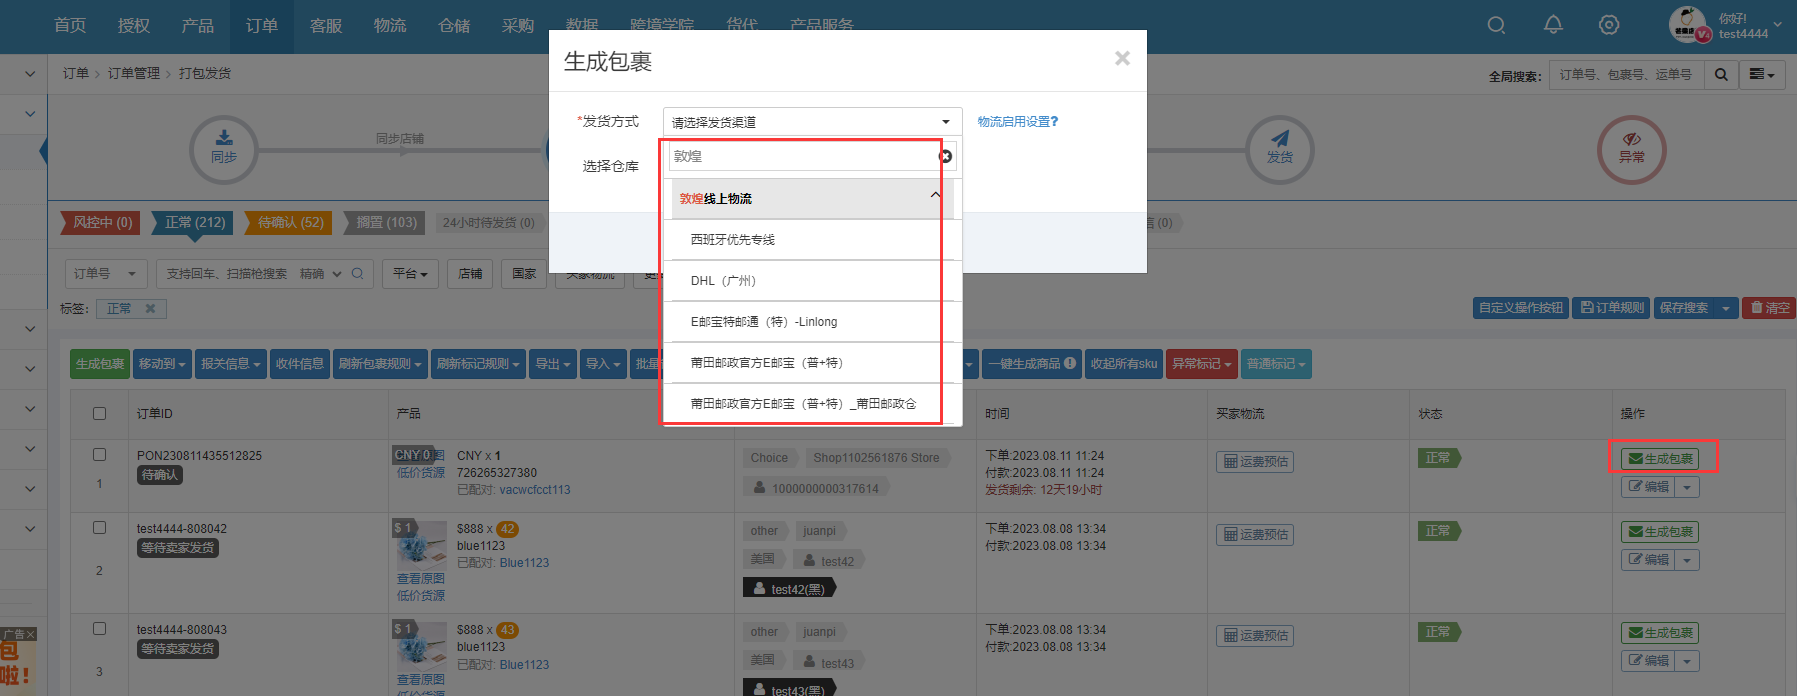Click the user avatar test4444
Screen dimensions: 1797x696
click(1689, 25)
